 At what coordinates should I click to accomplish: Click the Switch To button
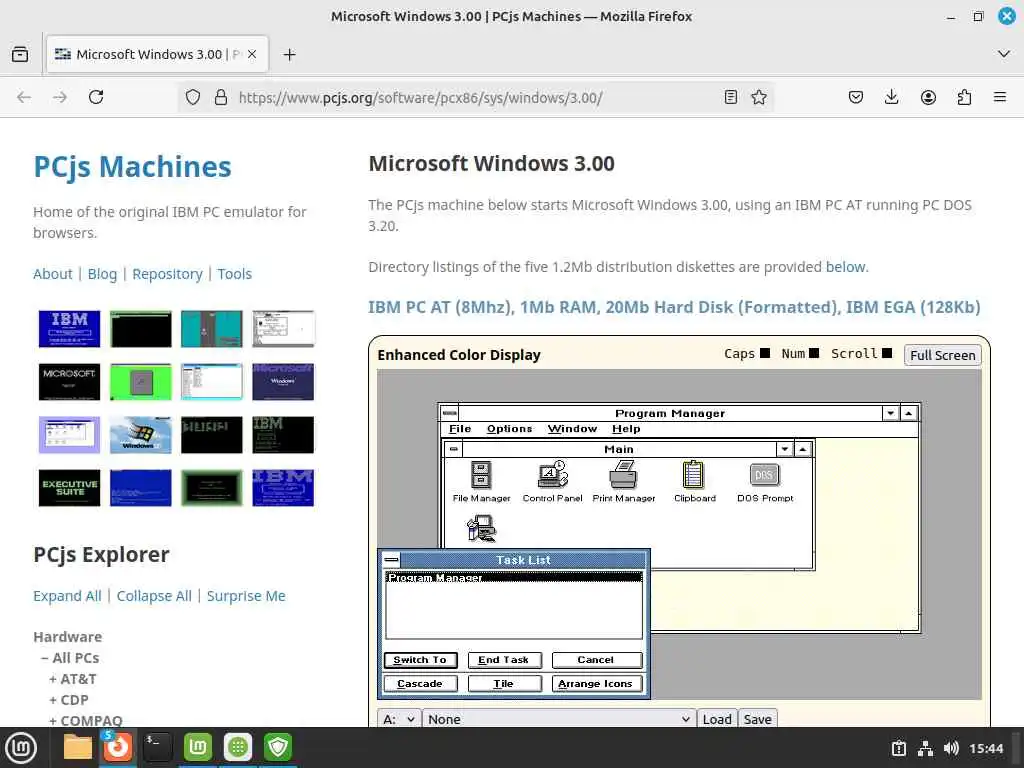pos(420,660)
